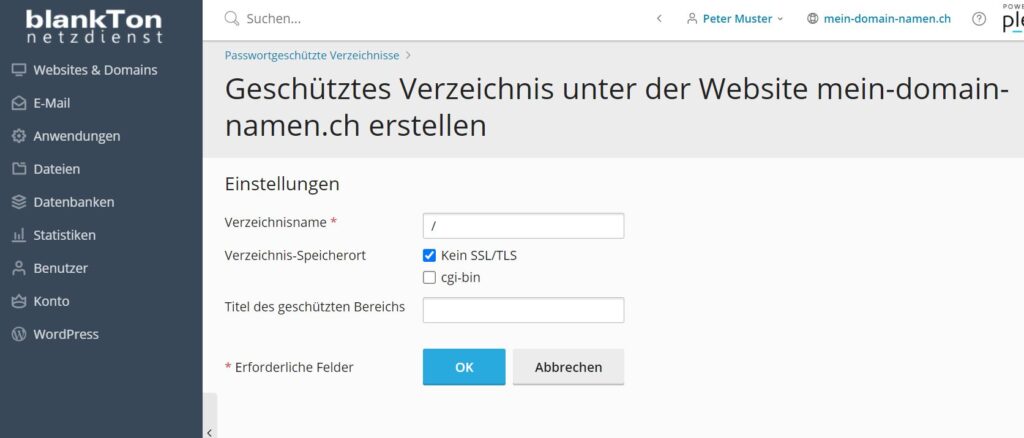
Task: Click the Dateien folder icon
Action: pyautogui.click(x=18, y=169)
